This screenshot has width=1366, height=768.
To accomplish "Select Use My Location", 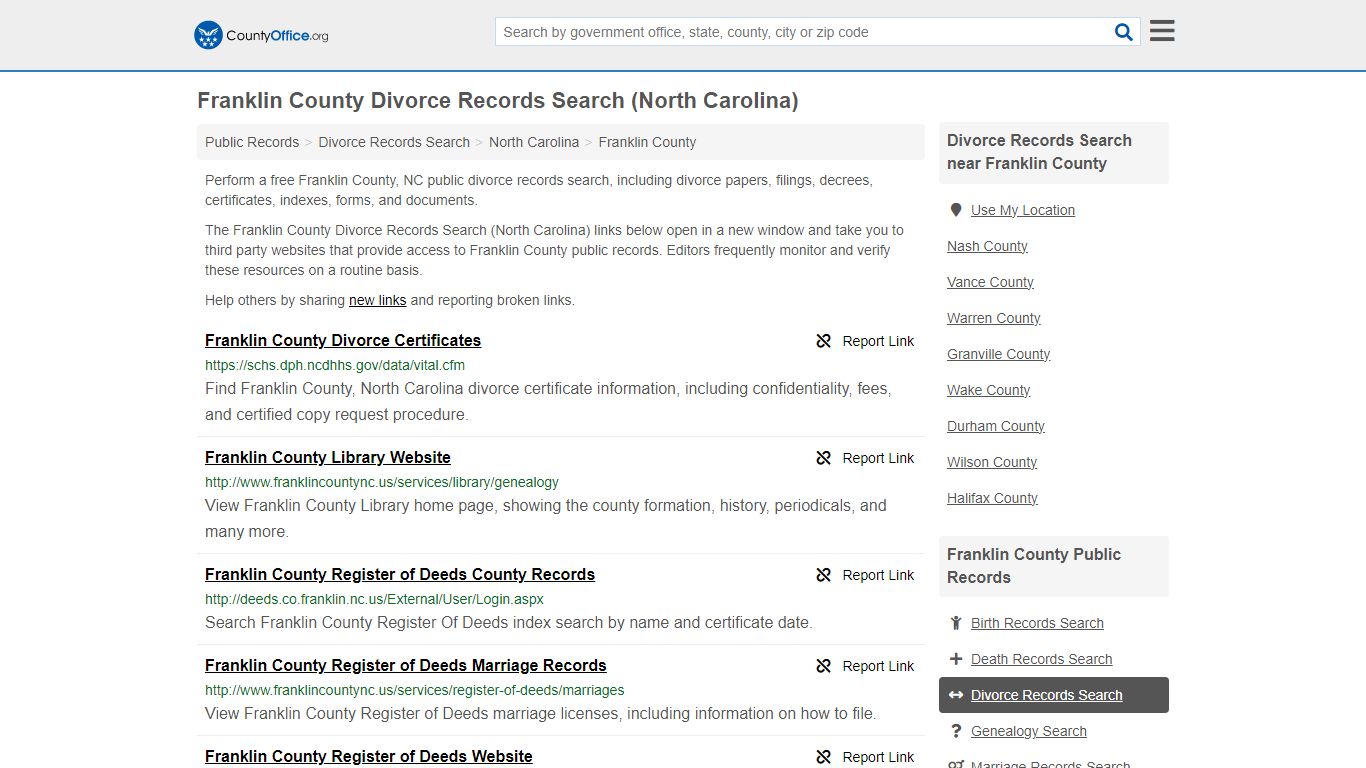I will [1023, 210].
